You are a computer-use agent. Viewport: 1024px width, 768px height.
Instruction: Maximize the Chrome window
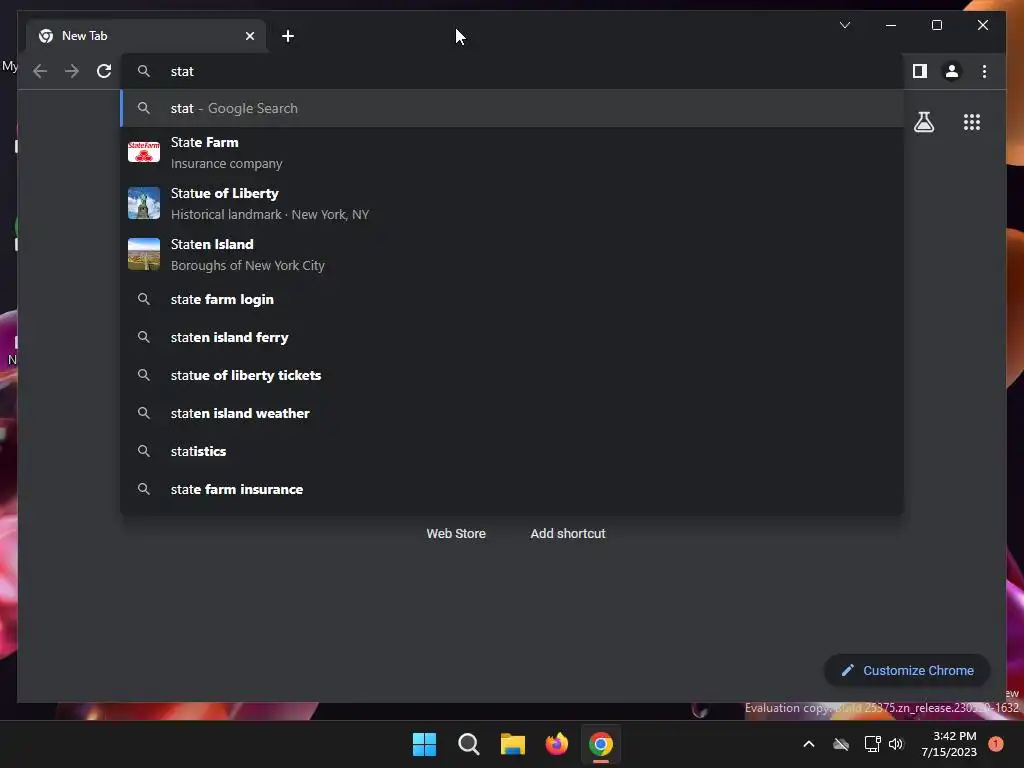tap(936, 25)
